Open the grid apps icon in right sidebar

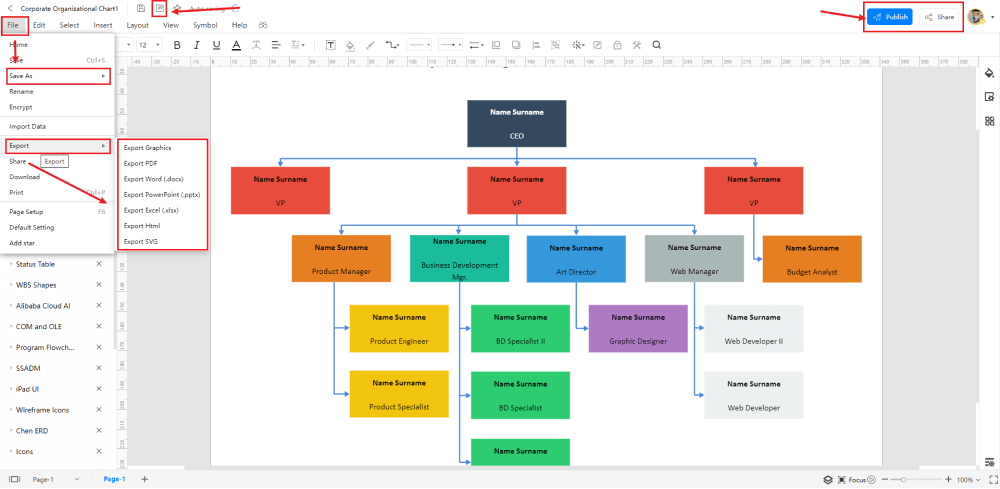(989, 121)
